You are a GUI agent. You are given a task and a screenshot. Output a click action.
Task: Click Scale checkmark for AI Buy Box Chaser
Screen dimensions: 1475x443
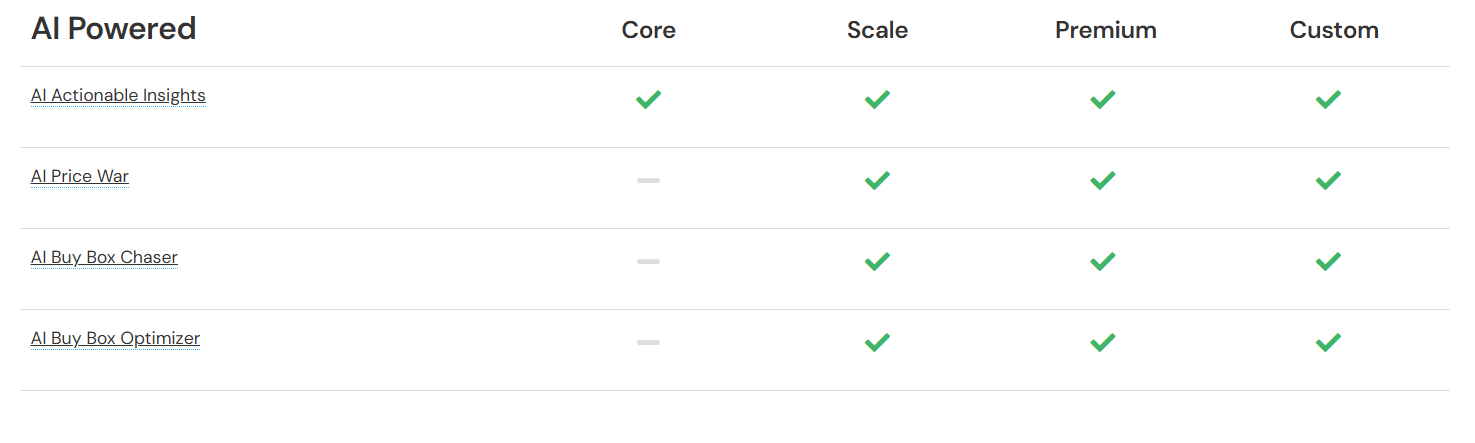tap(877, 261)
